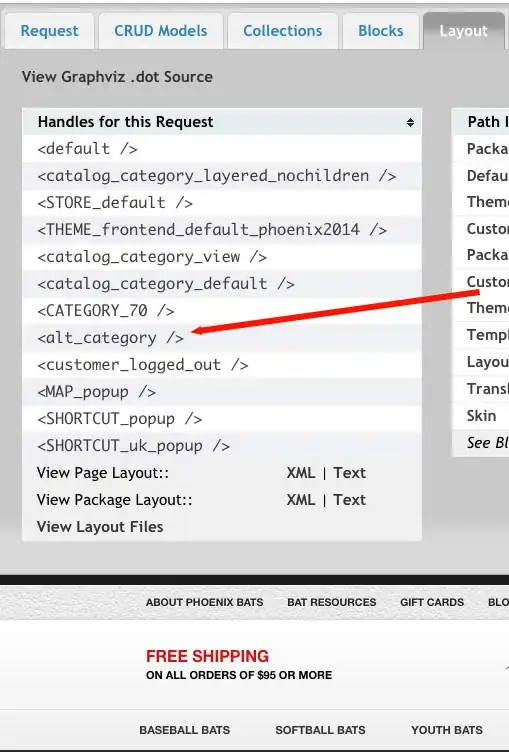Open Youth Bats category menu

coord(447,730)
